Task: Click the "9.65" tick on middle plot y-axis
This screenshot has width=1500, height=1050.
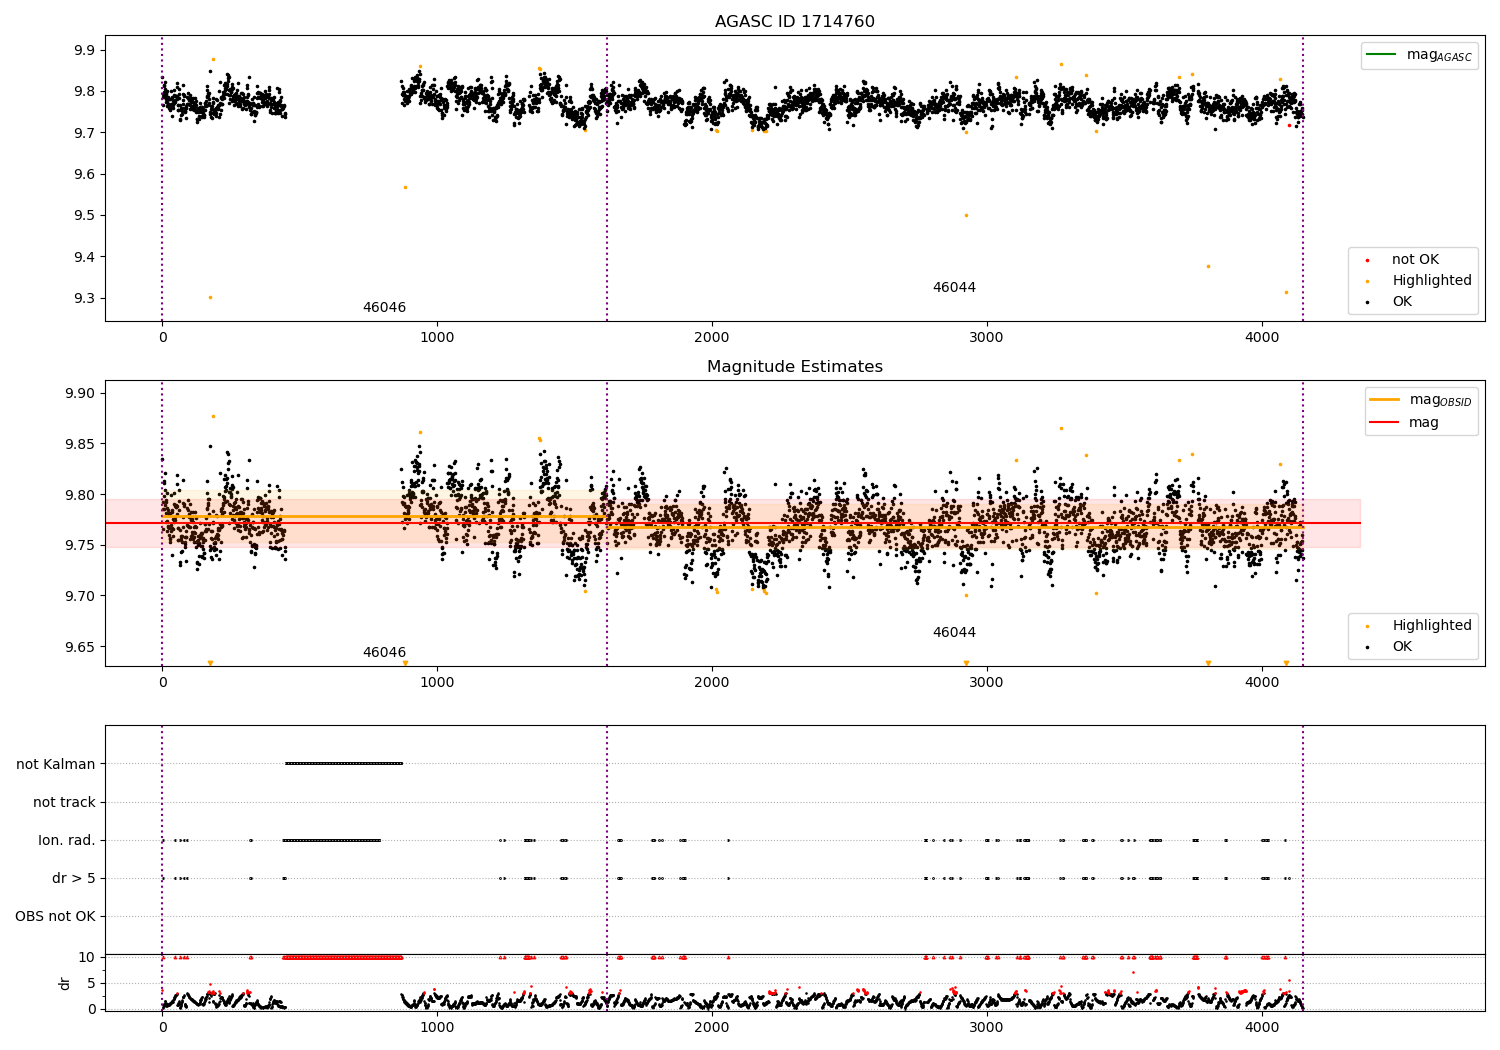Action: 81,647
